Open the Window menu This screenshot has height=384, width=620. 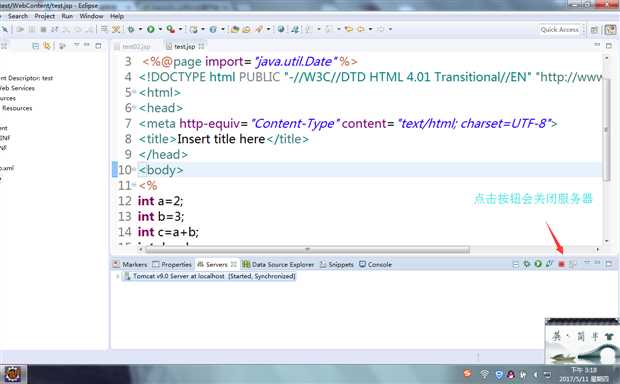pyautogui.click(x=91, y=16)
